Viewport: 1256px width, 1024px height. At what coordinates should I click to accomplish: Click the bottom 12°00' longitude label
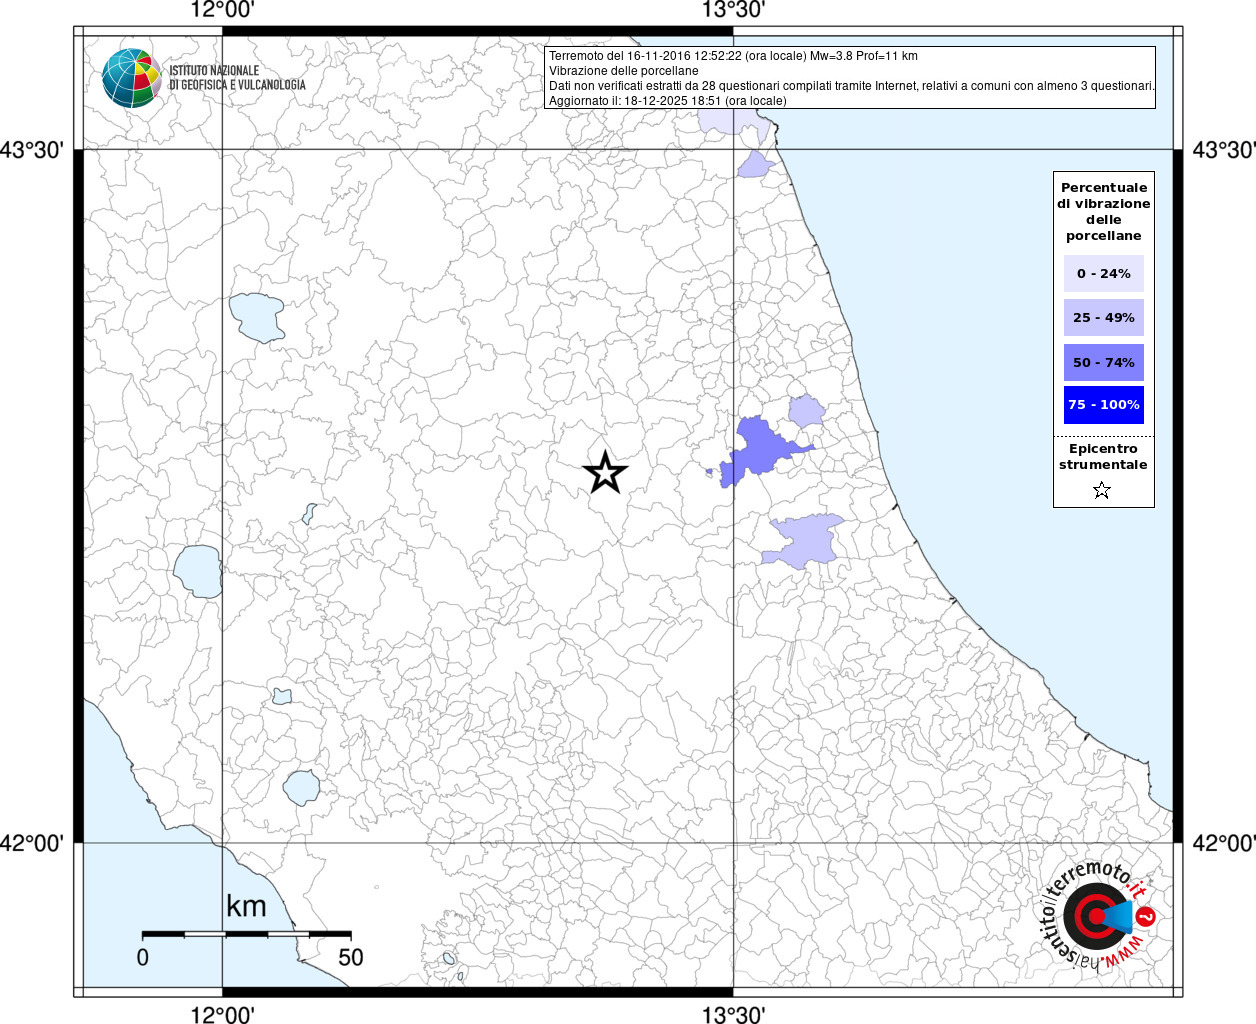point(223,1014)
